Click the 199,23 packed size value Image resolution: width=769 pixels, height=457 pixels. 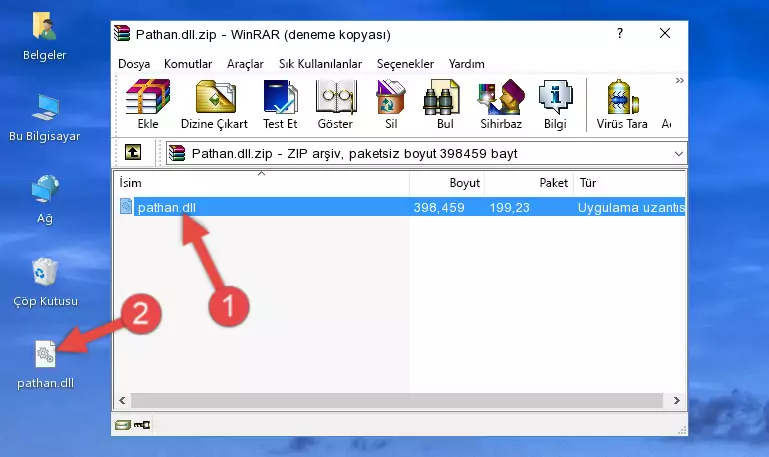[510, 207]
